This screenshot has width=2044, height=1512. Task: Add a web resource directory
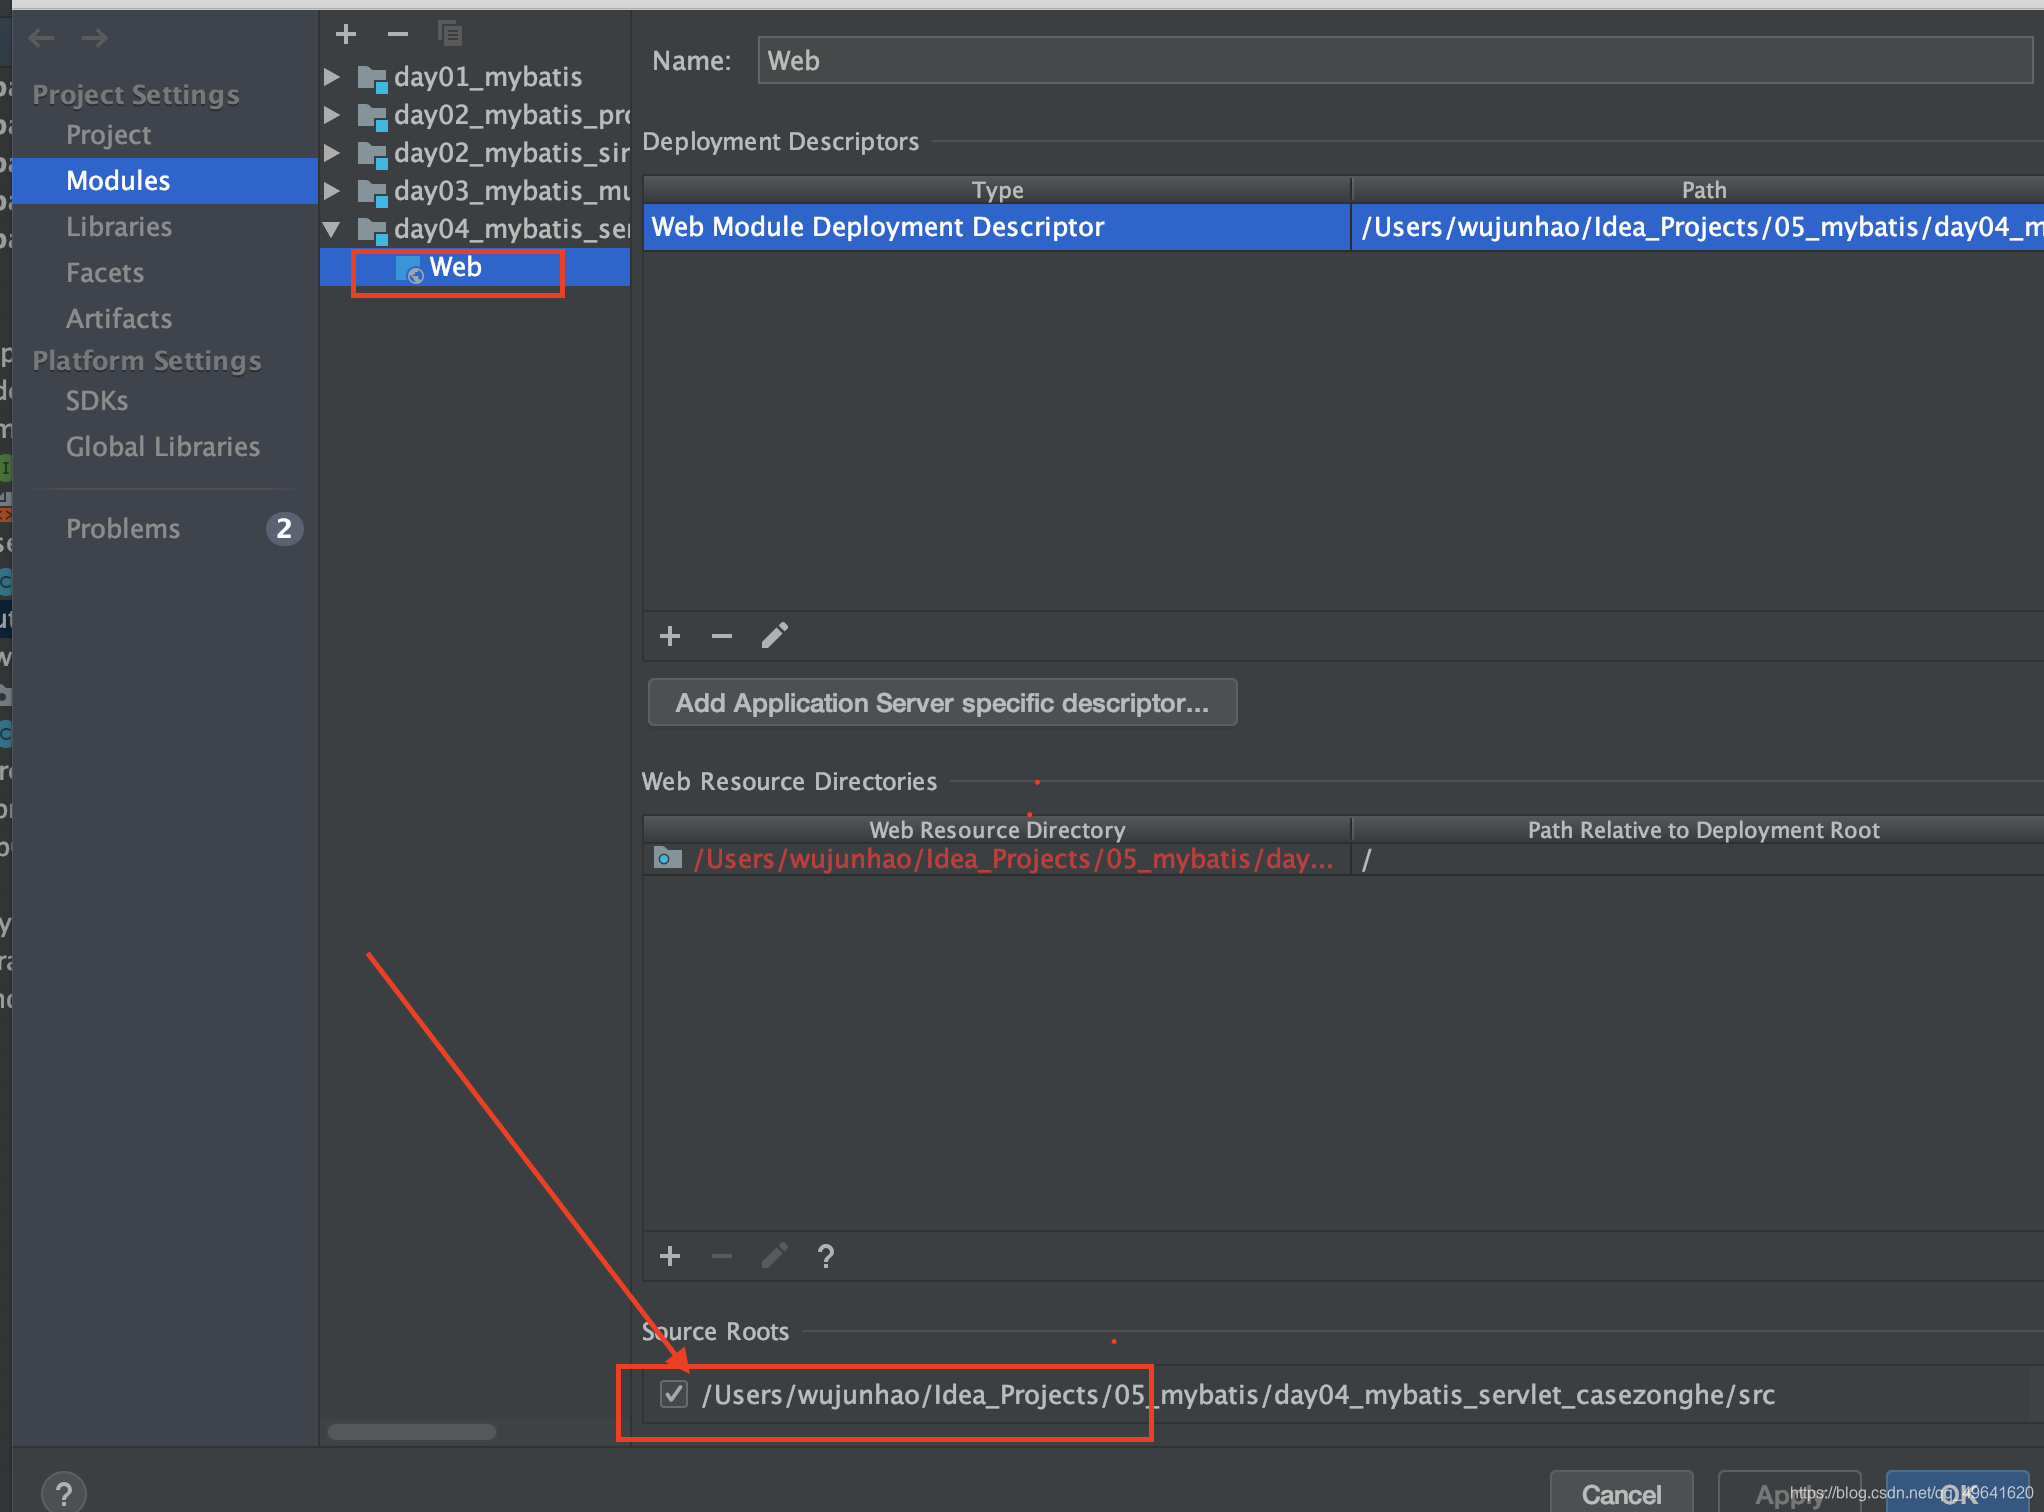670,1256
